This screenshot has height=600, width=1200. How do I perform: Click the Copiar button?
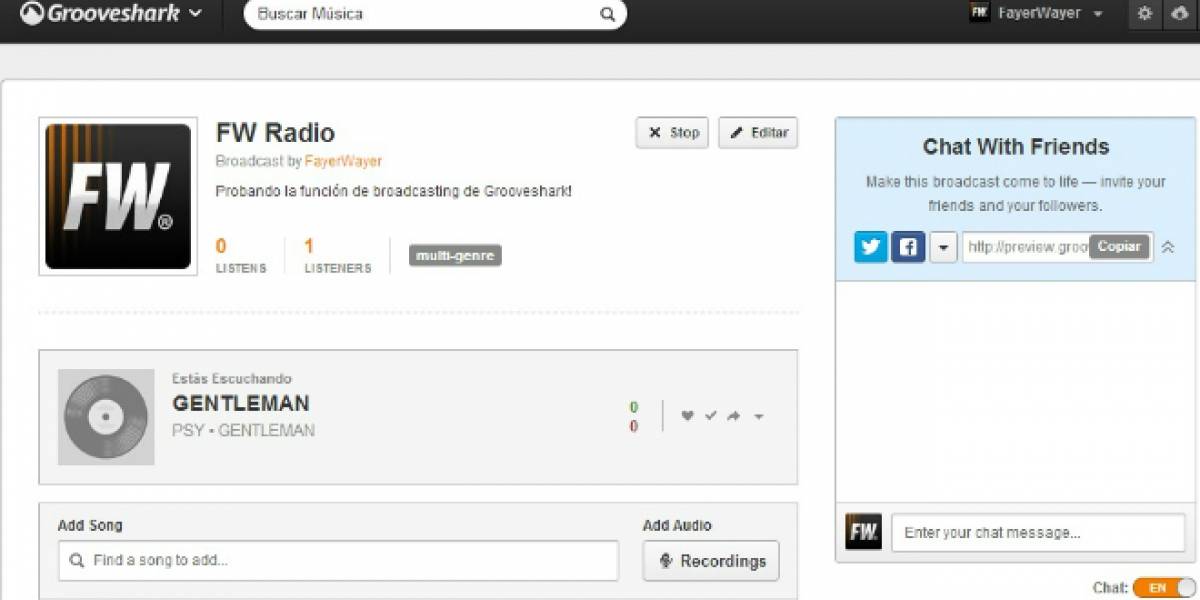1119,247
